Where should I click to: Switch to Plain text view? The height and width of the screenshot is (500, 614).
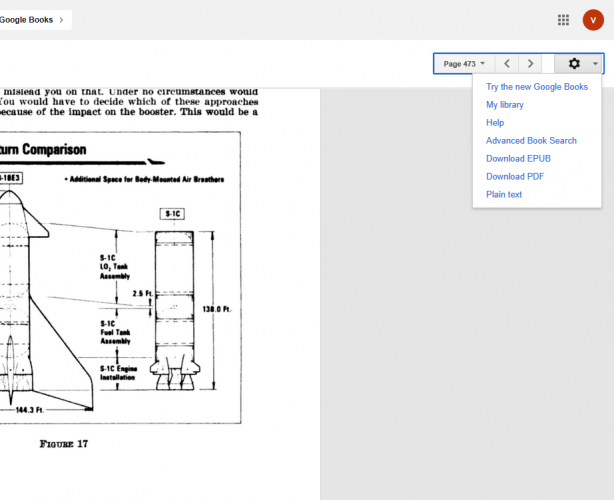coord(504,195)
